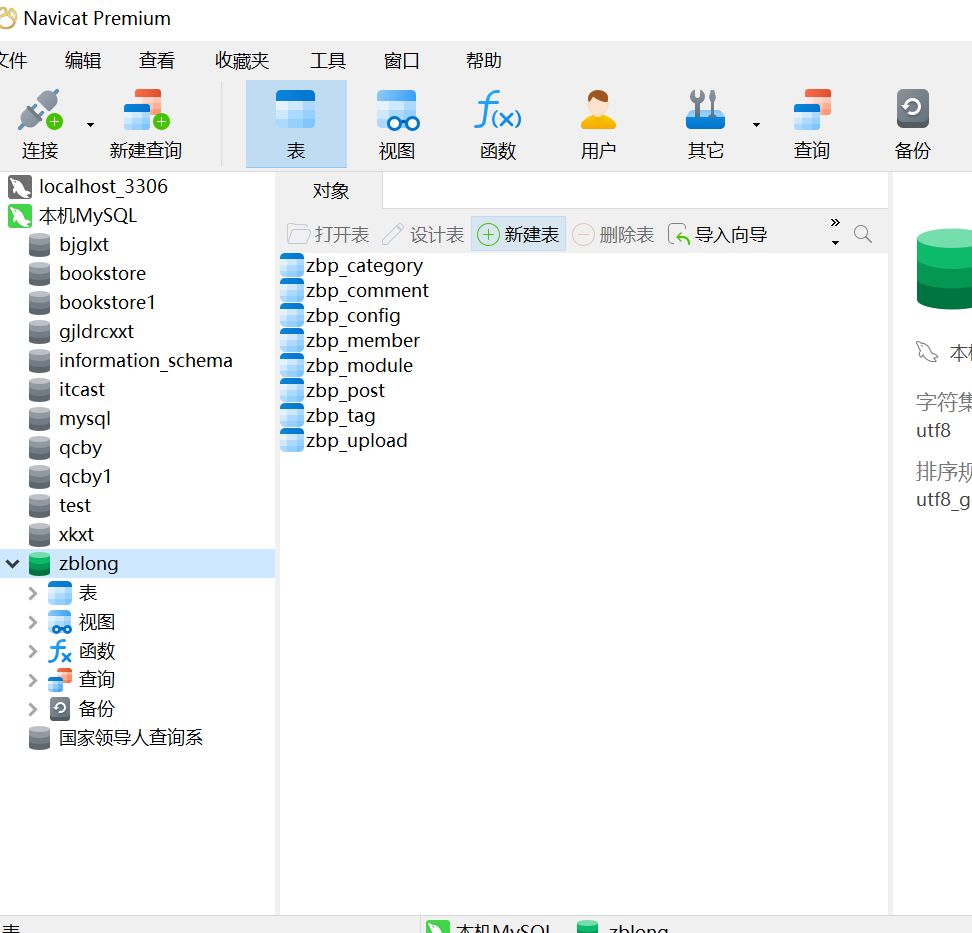The width and height of the screenshot is (972, 933).
Task: Open the 查看 menu
Action: point(157,60)
